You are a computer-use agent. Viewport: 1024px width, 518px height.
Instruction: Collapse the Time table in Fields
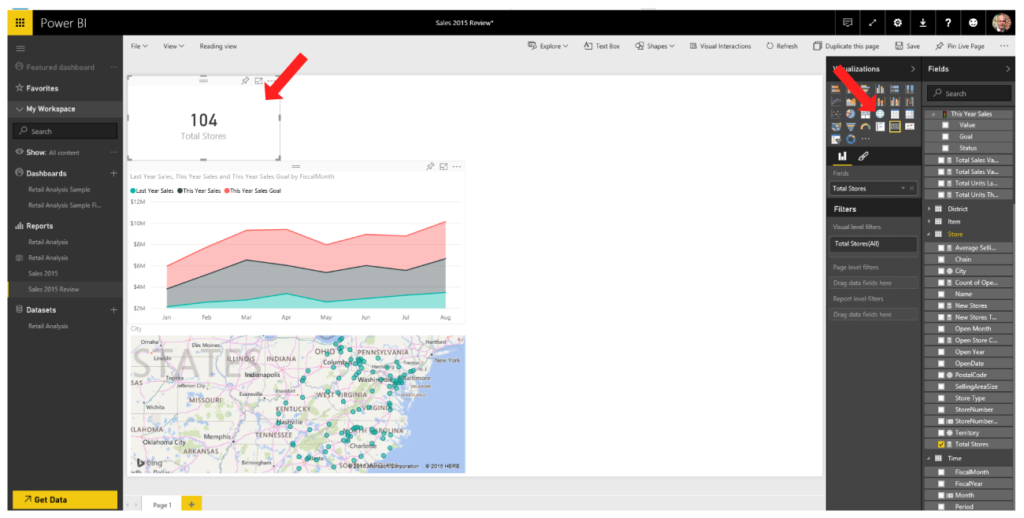click(x=929, y=459)
